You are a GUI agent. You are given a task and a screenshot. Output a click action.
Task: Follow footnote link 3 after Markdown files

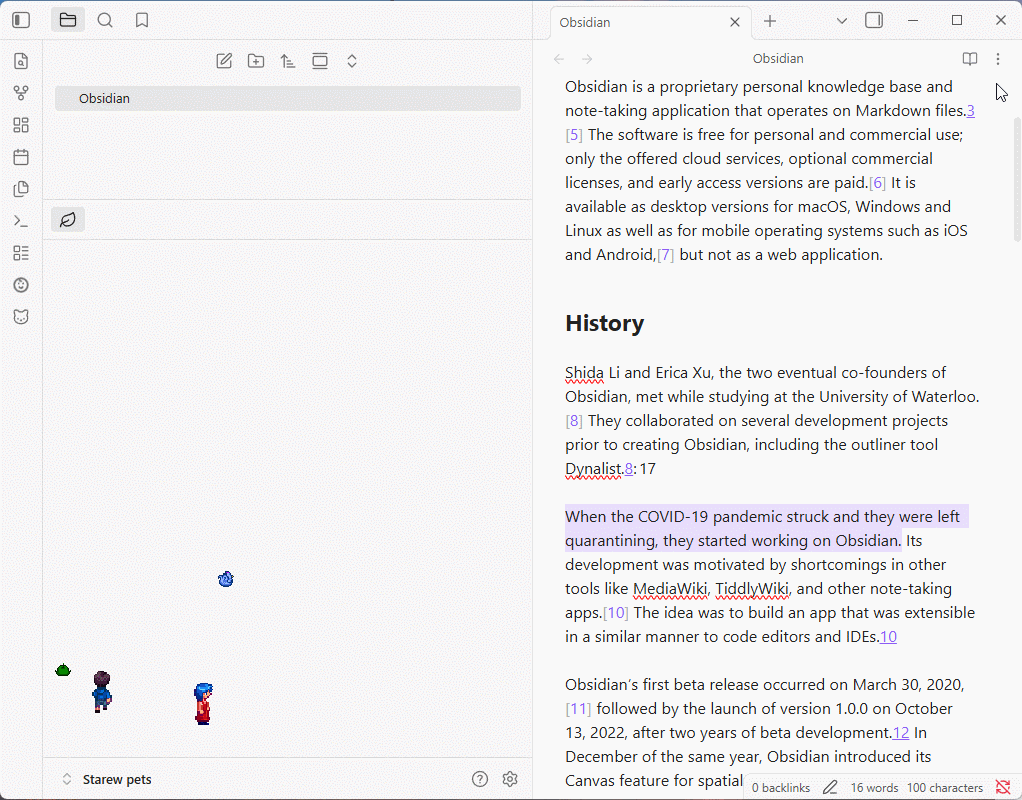click(x=971, y=111)
